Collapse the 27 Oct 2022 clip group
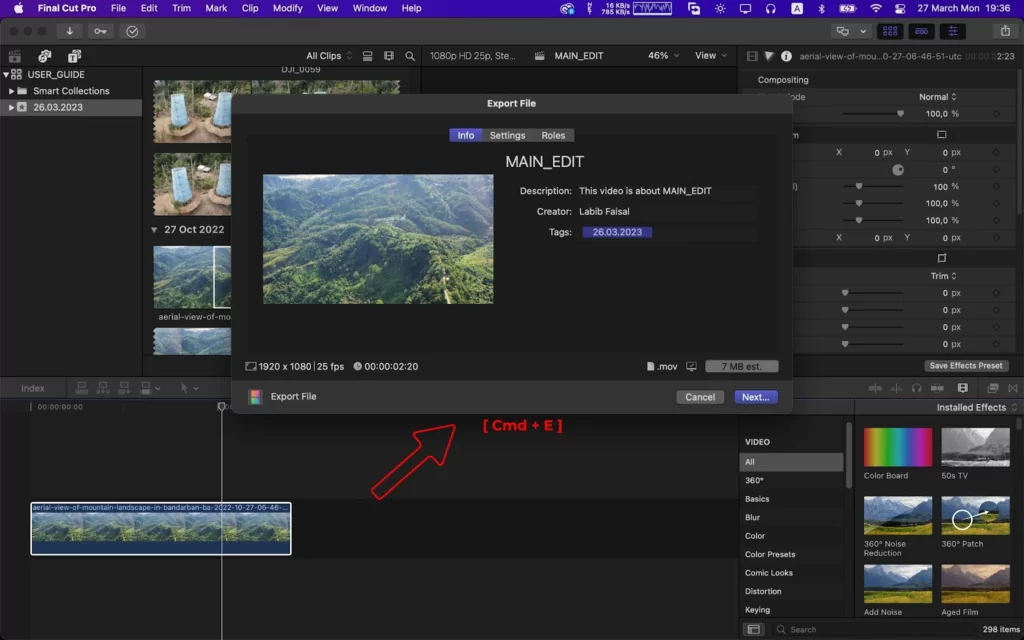 tap(154, 230)
